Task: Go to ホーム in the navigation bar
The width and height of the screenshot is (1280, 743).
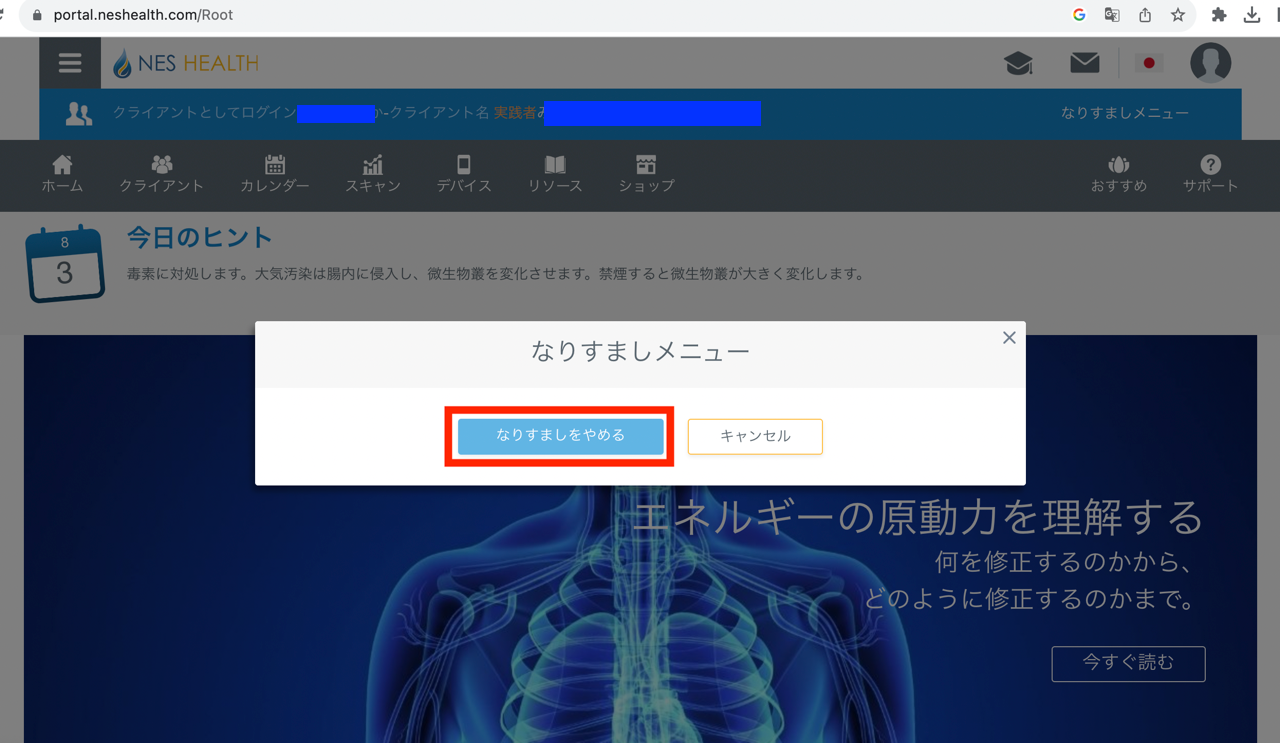Action: (x=62, y=174)
